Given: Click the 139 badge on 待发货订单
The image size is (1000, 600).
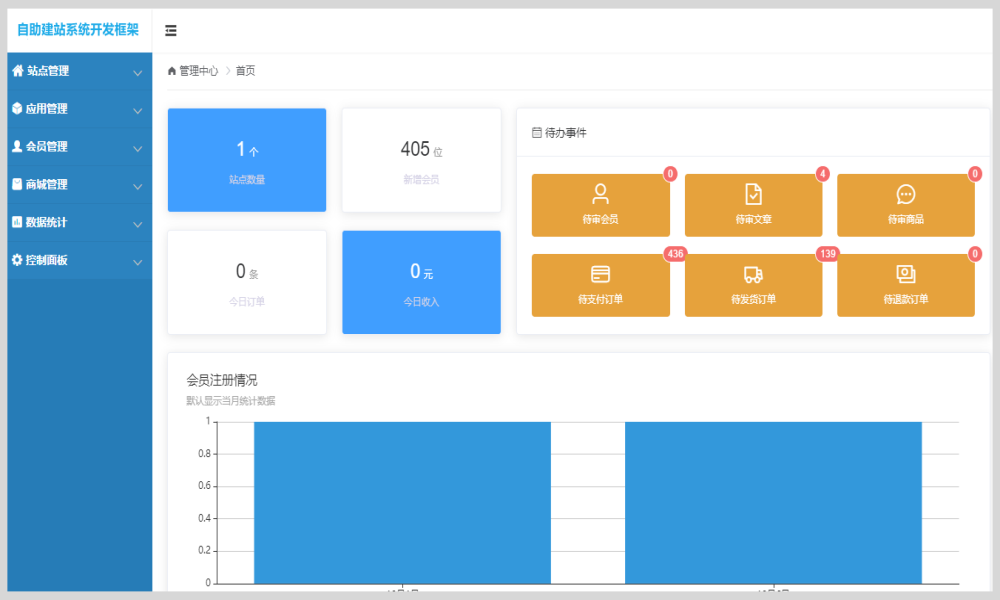Looking at the screenshot, I should 827,254.
